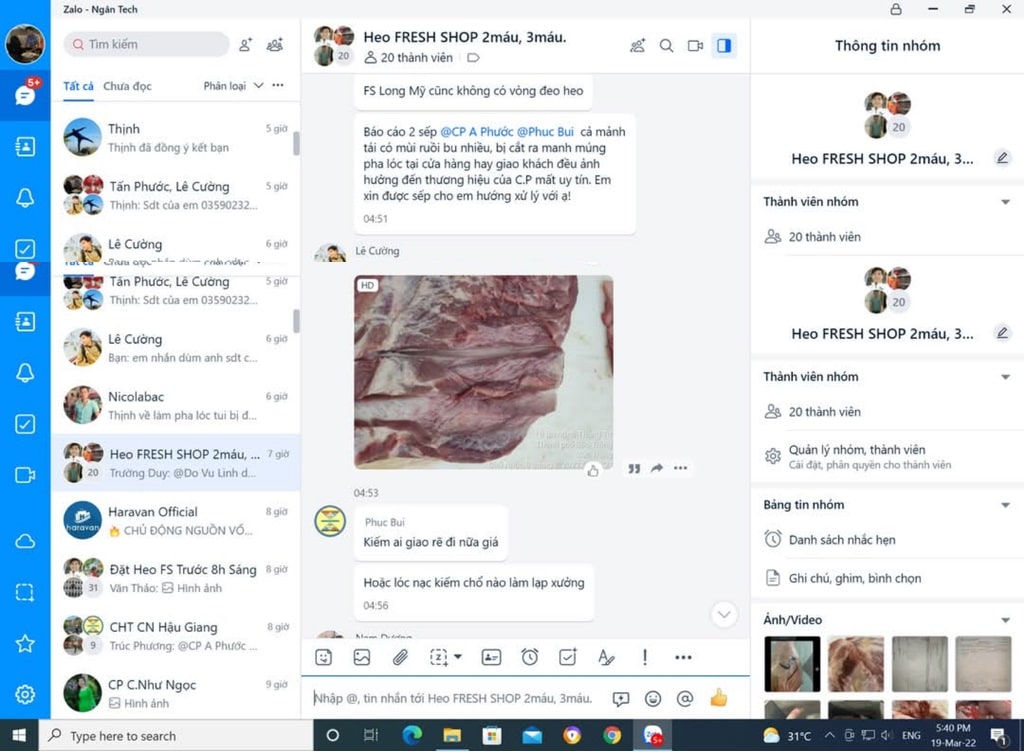Start a video call with the group
Image resolution: width=1024 pixels, height=752 pixels.
tap(695, 46)
